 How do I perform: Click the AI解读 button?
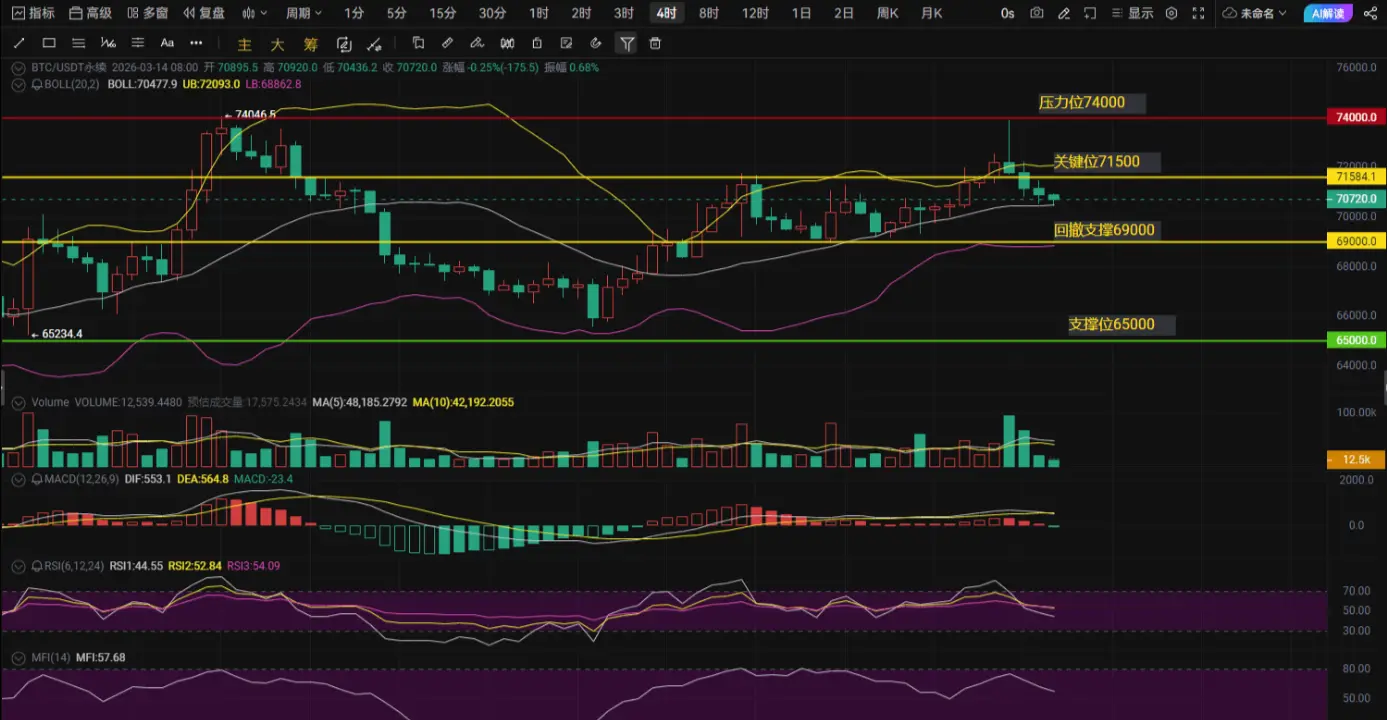click(x=1329, y=13)
